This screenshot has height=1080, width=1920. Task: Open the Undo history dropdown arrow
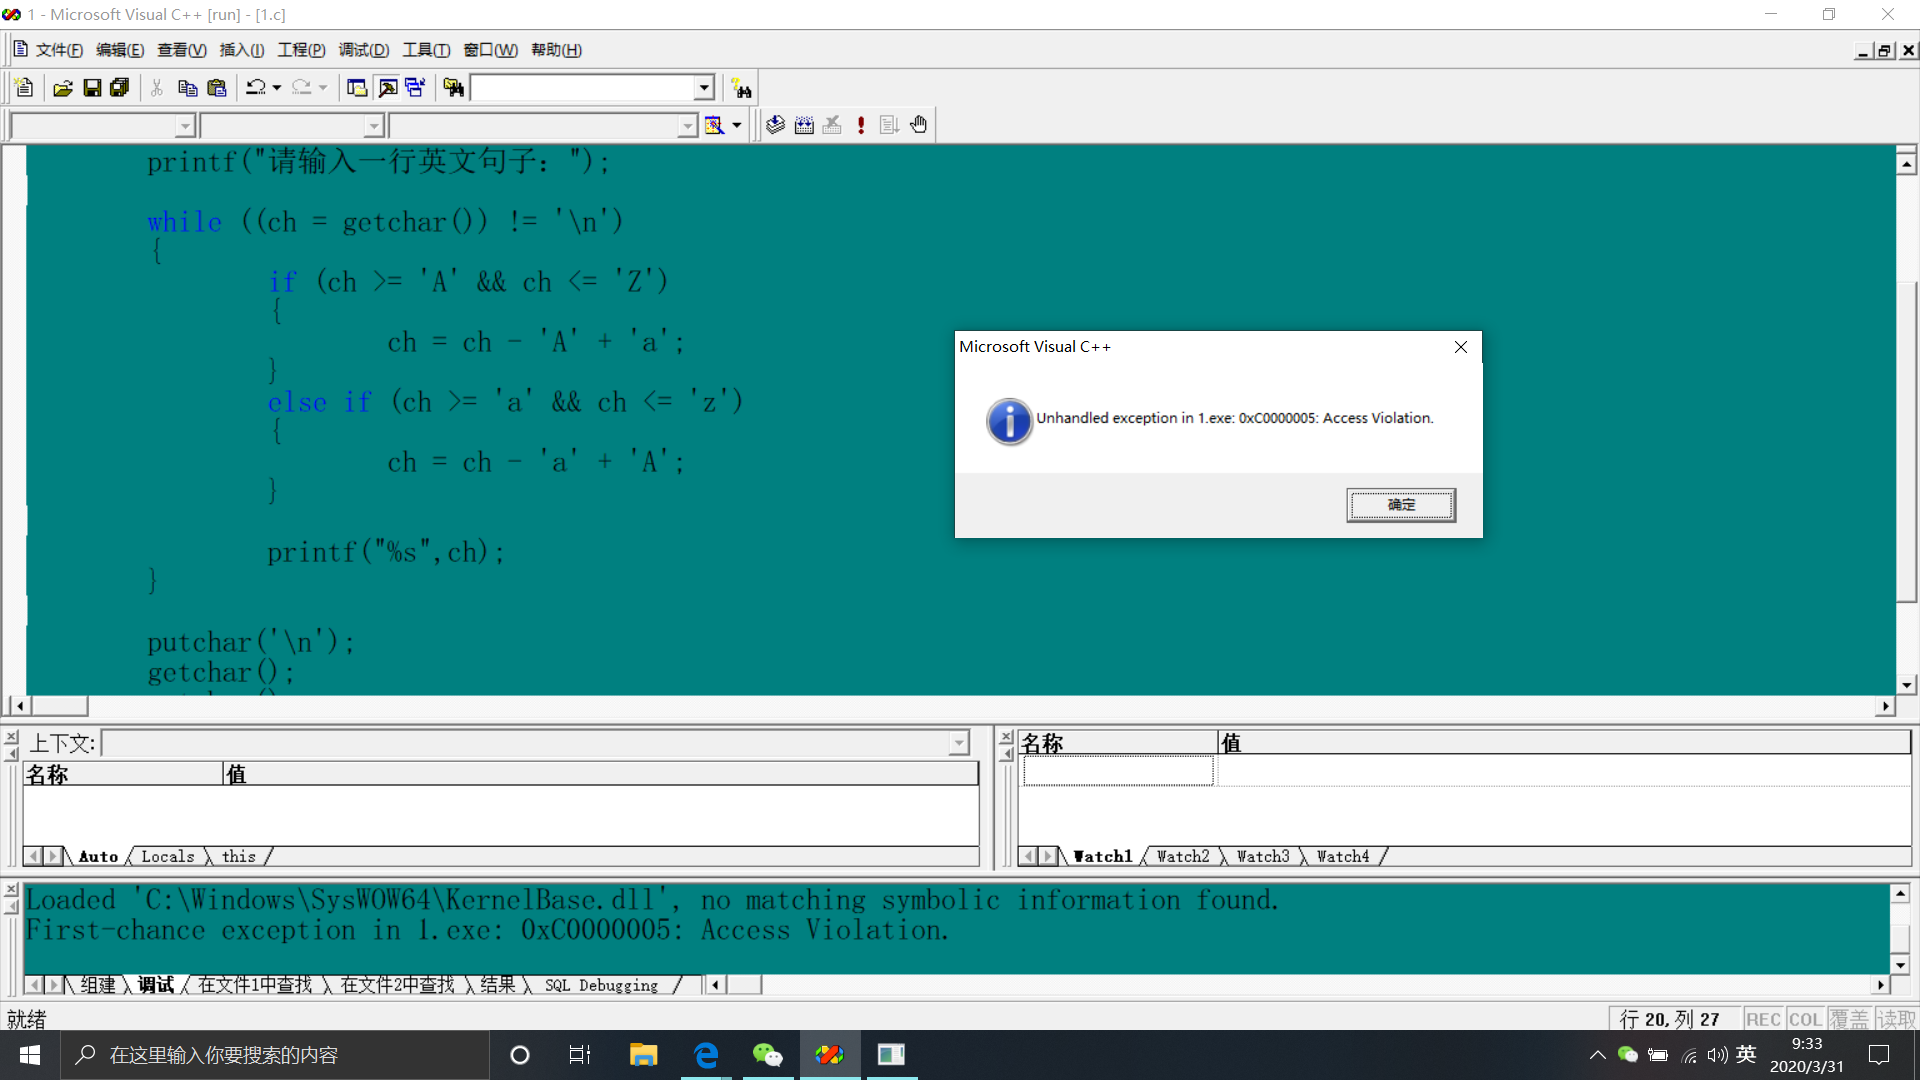tap(277, 88)
